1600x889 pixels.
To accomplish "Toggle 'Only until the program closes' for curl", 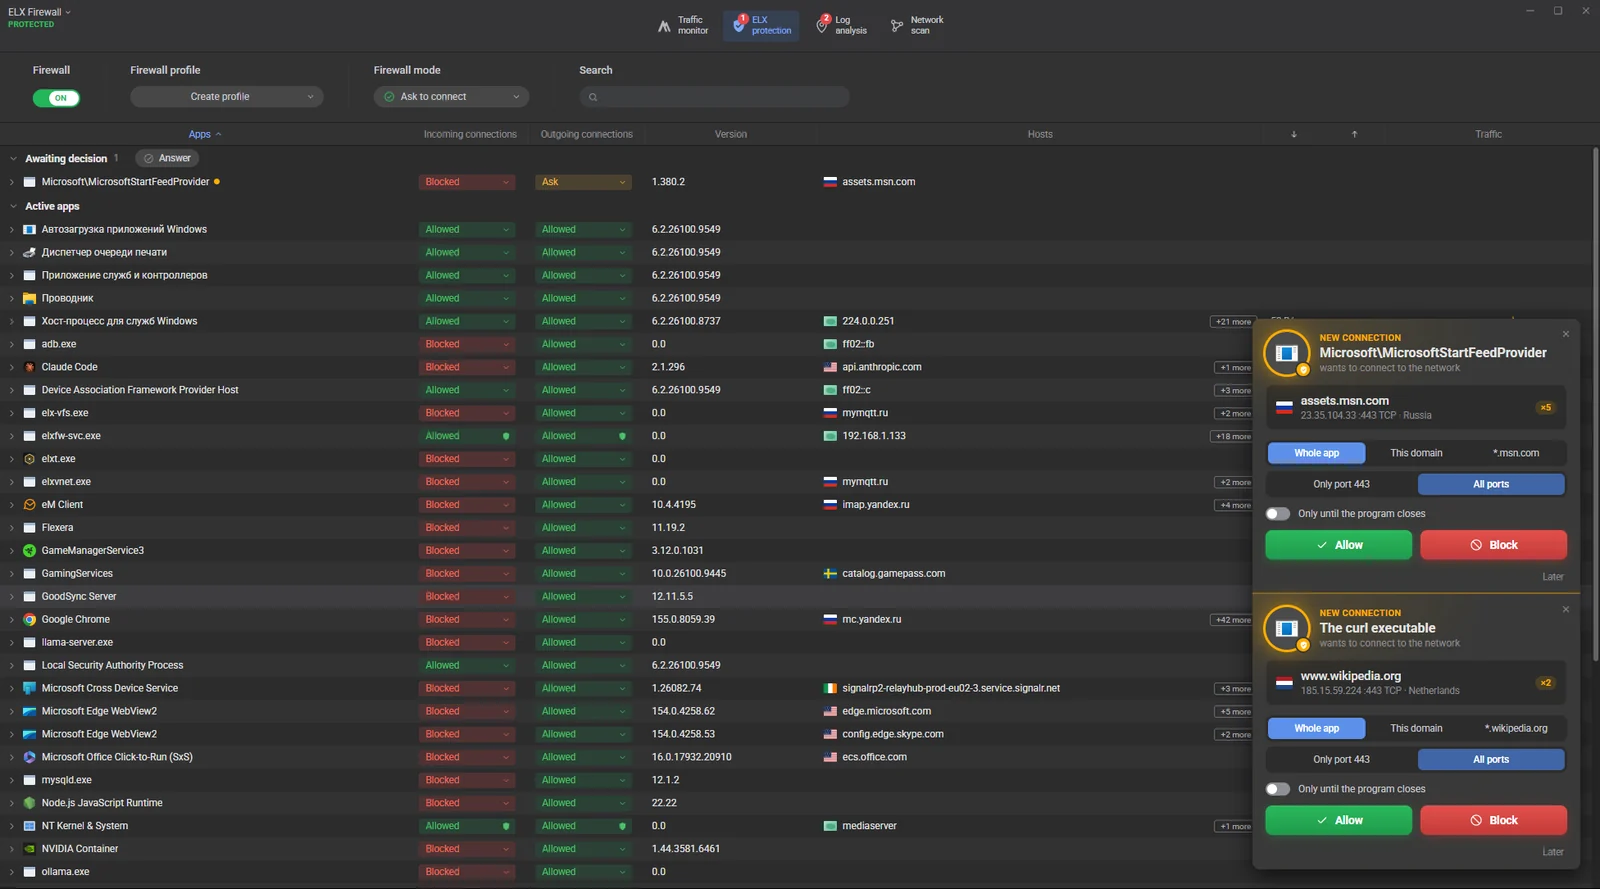I will tap(1278, 789).
